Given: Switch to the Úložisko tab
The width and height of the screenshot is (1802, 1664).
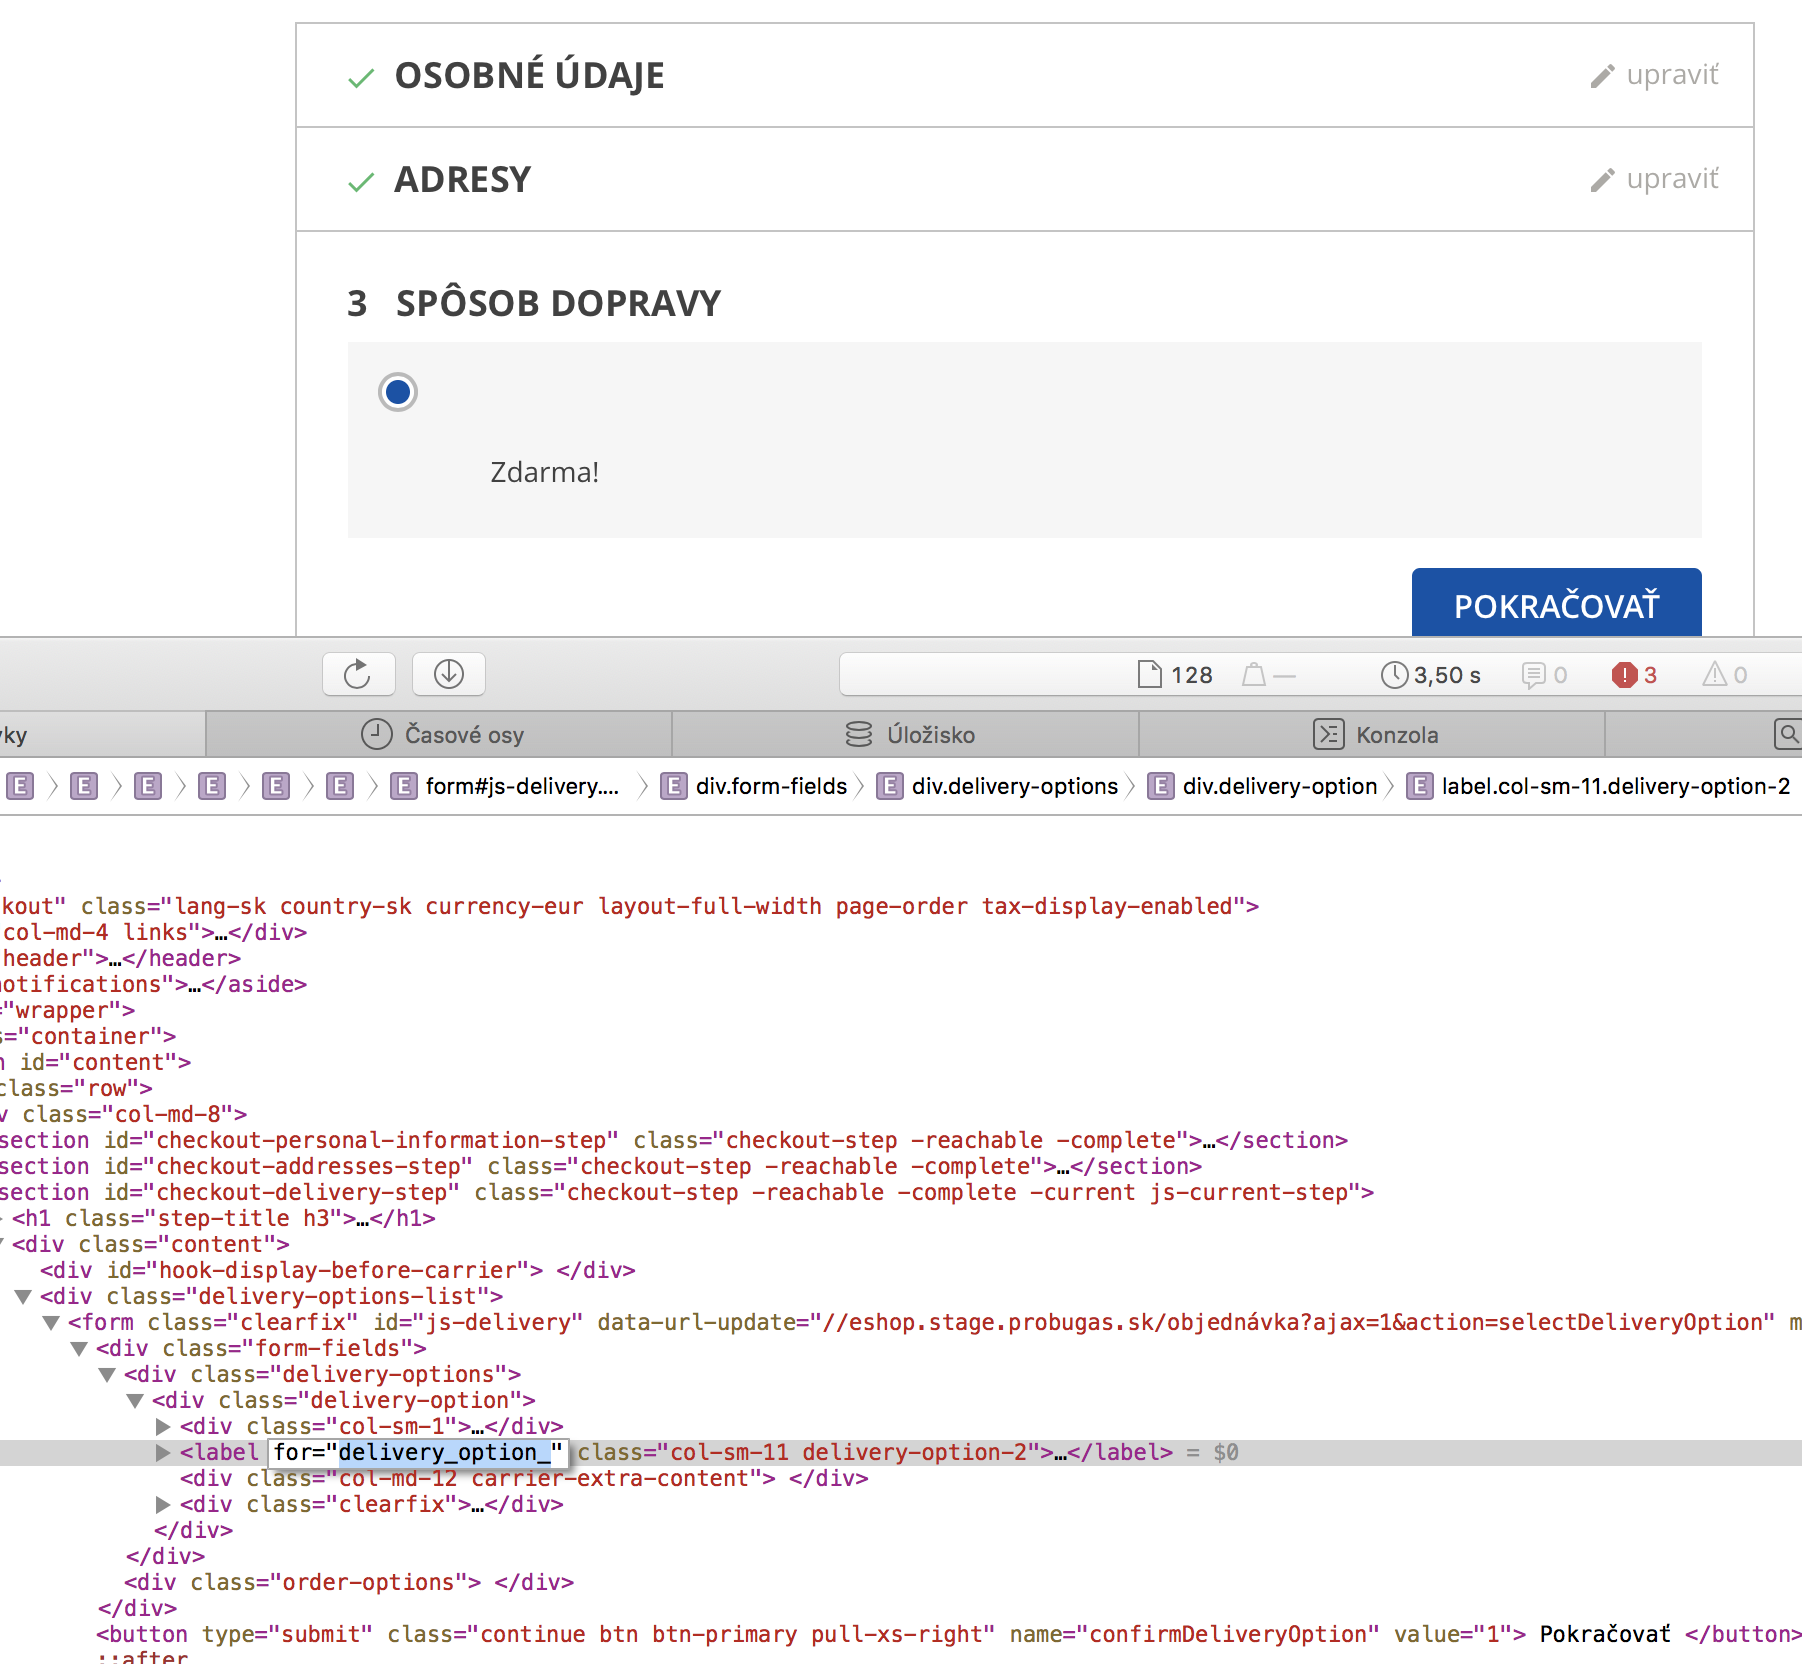Looking at the screenshot, I should (x=906, y=735).
